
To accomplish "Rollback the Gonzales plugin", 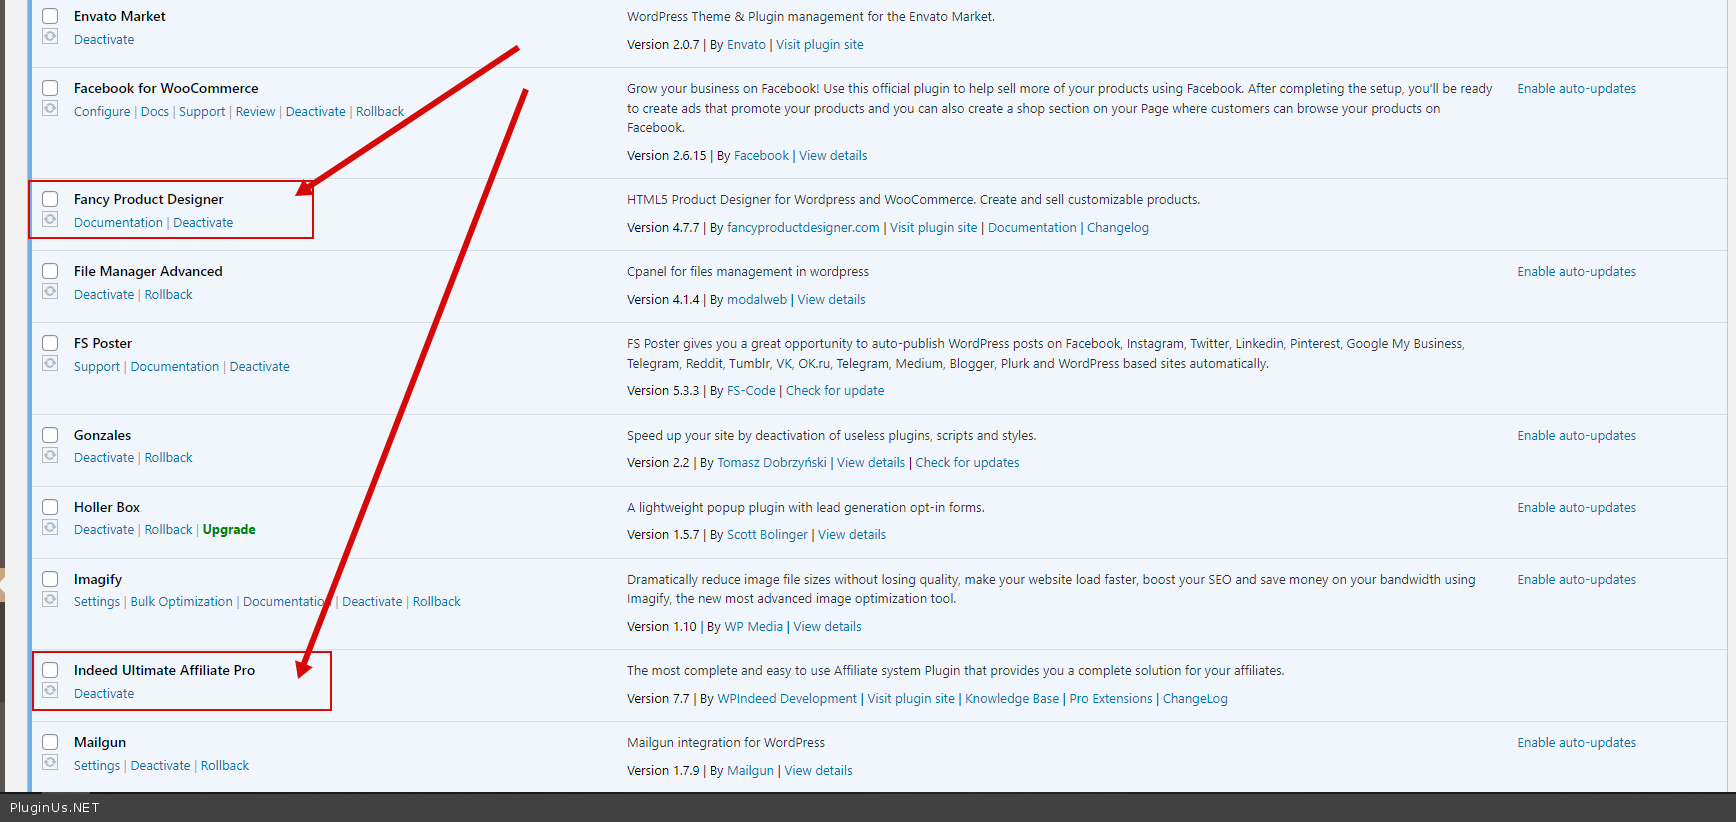I will [x=168, y=458].
